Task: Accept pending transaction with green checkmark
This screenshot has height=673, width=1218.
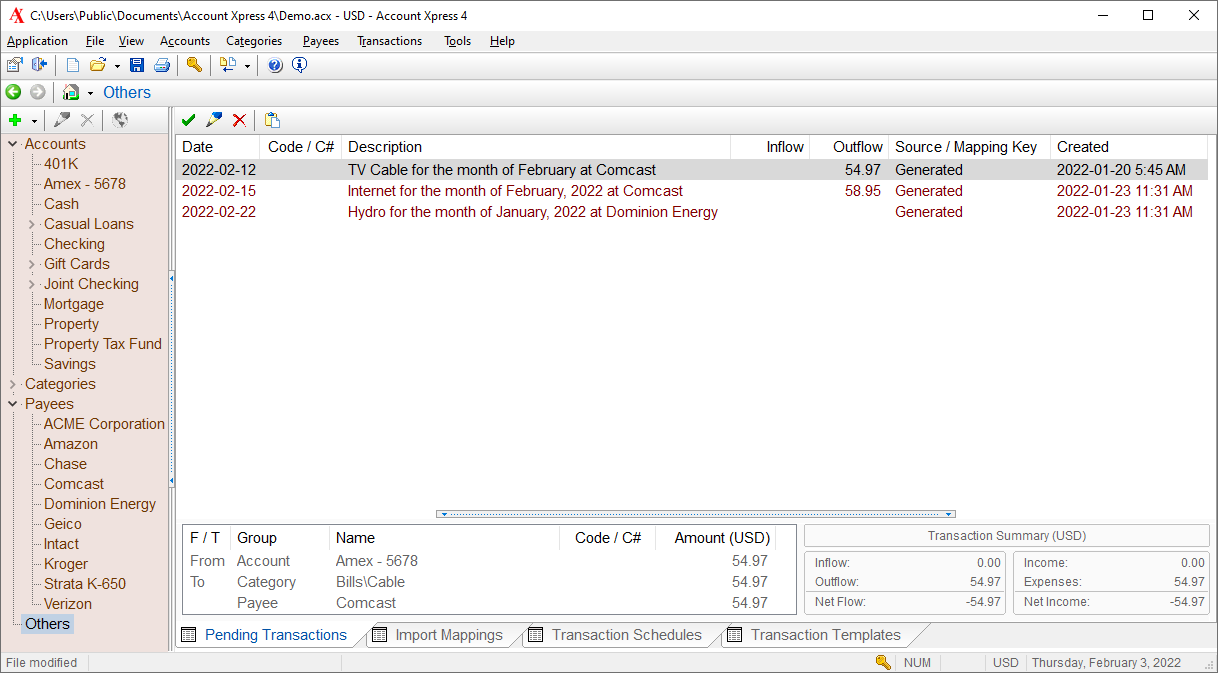Action: point(188,120)
